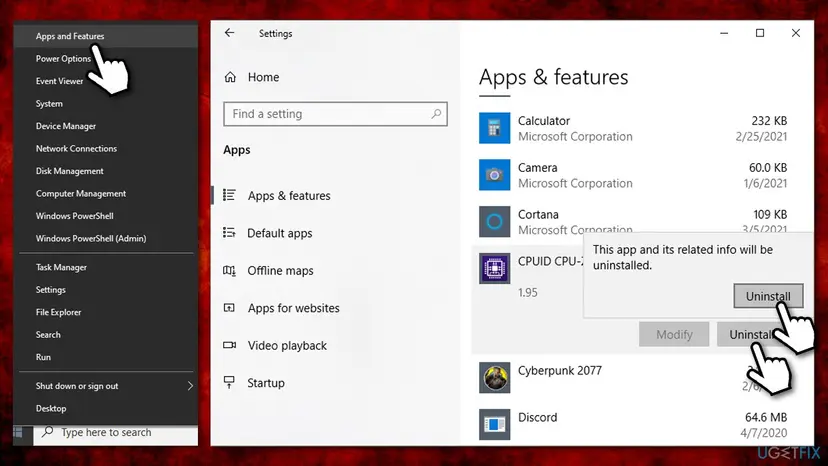
Task: Click the Discord app icon
Action: pos(494,424)
